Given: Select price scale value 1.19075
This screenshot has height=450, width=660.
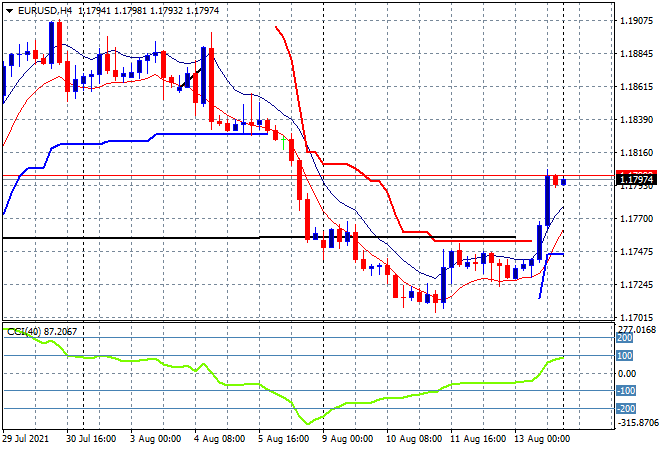Looking at the screenshot, I should click(637, 21).
